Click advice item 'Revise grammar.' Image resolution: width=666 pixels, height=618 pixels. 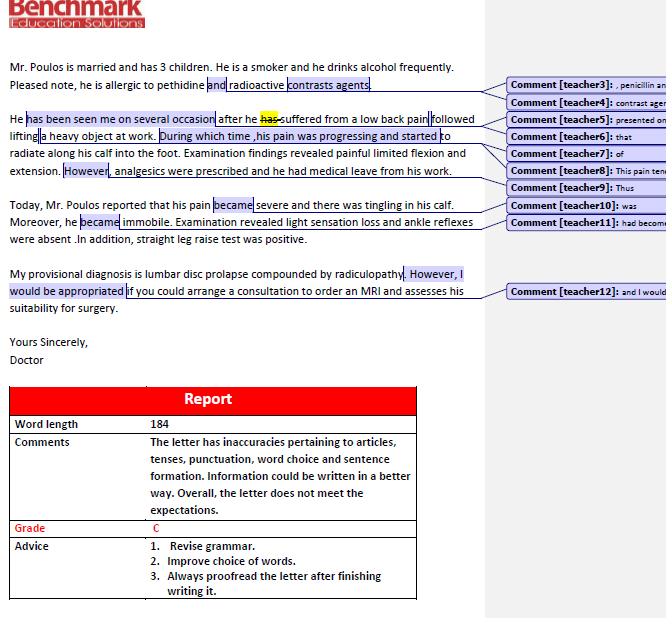tap(212, 546)
